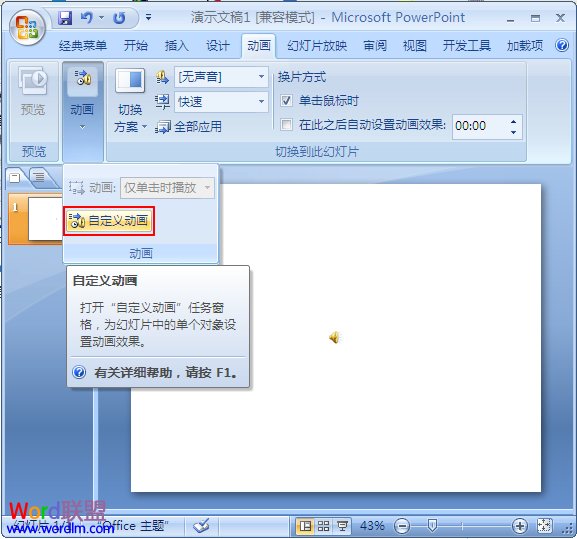Click the zoom slider handle
This screenshot has height=539, width=577.
[433, 525]
